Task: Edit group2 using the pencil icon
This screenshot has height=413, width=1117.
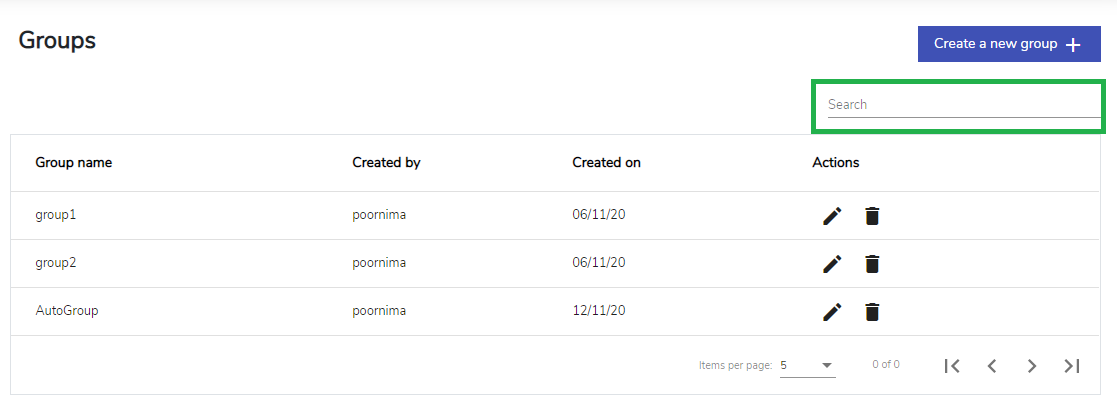Action: [x=832, y=264]
